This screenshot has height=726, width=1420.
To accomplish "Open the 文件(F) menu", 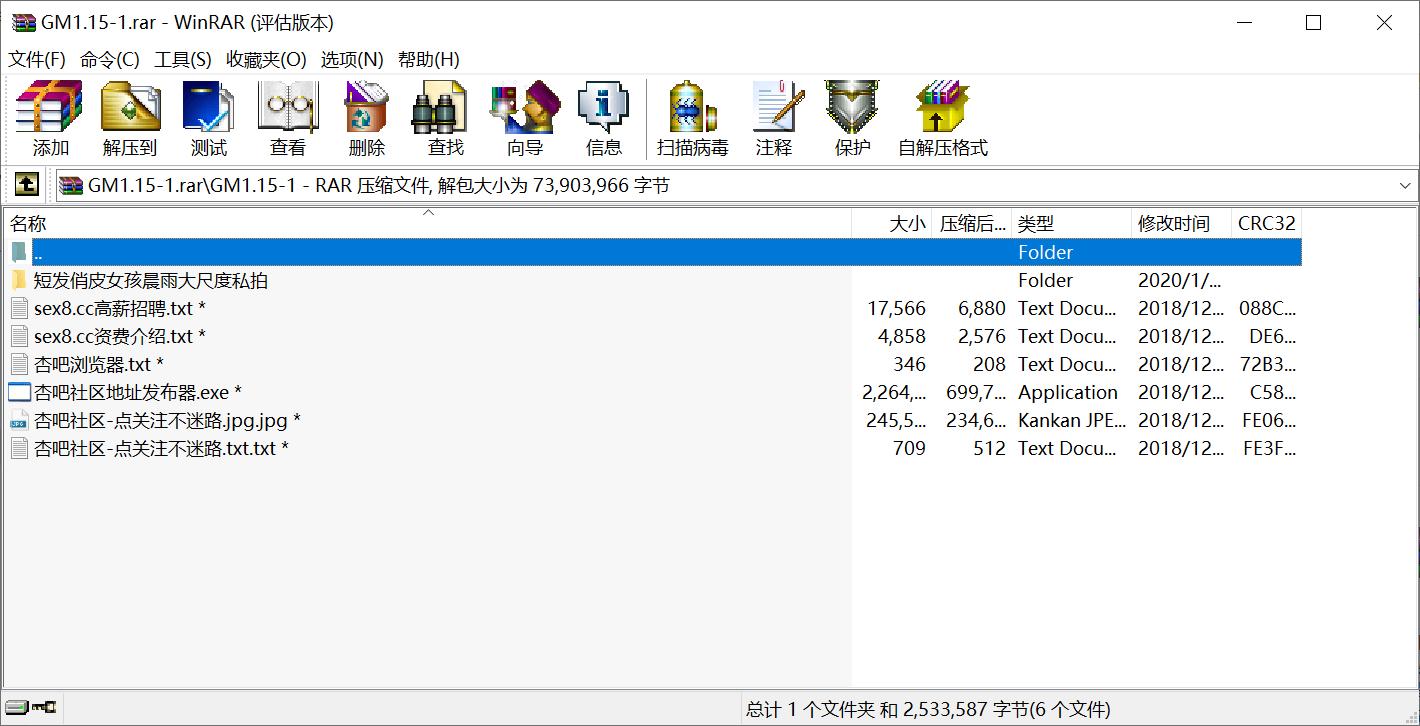I will coord(37,59).
